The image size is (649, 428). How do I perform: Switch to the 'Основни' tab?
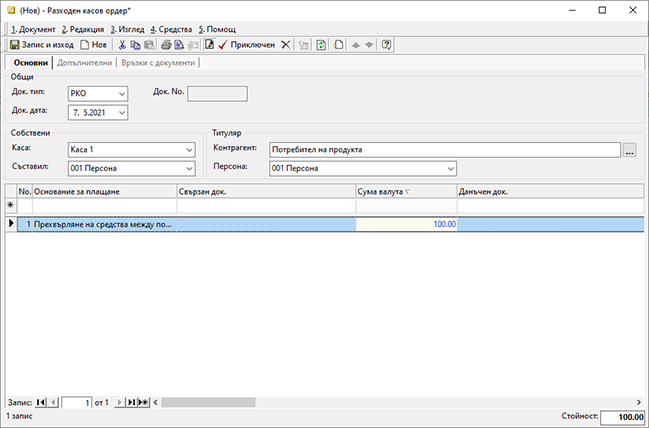tap(31, 63)
